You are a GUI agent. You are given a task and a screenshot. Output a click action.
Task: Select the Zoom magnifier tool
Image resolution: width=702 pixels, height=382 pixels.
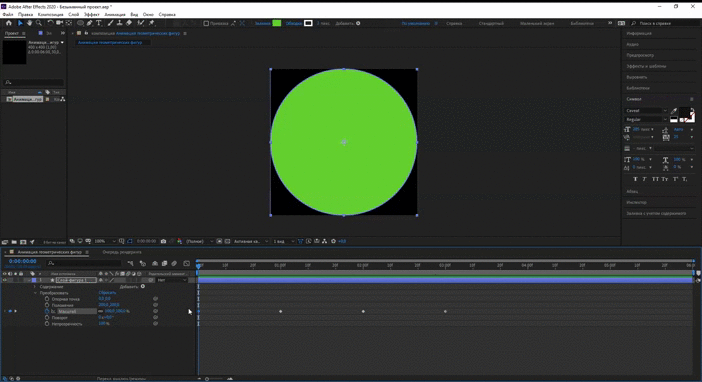[39, 23]
